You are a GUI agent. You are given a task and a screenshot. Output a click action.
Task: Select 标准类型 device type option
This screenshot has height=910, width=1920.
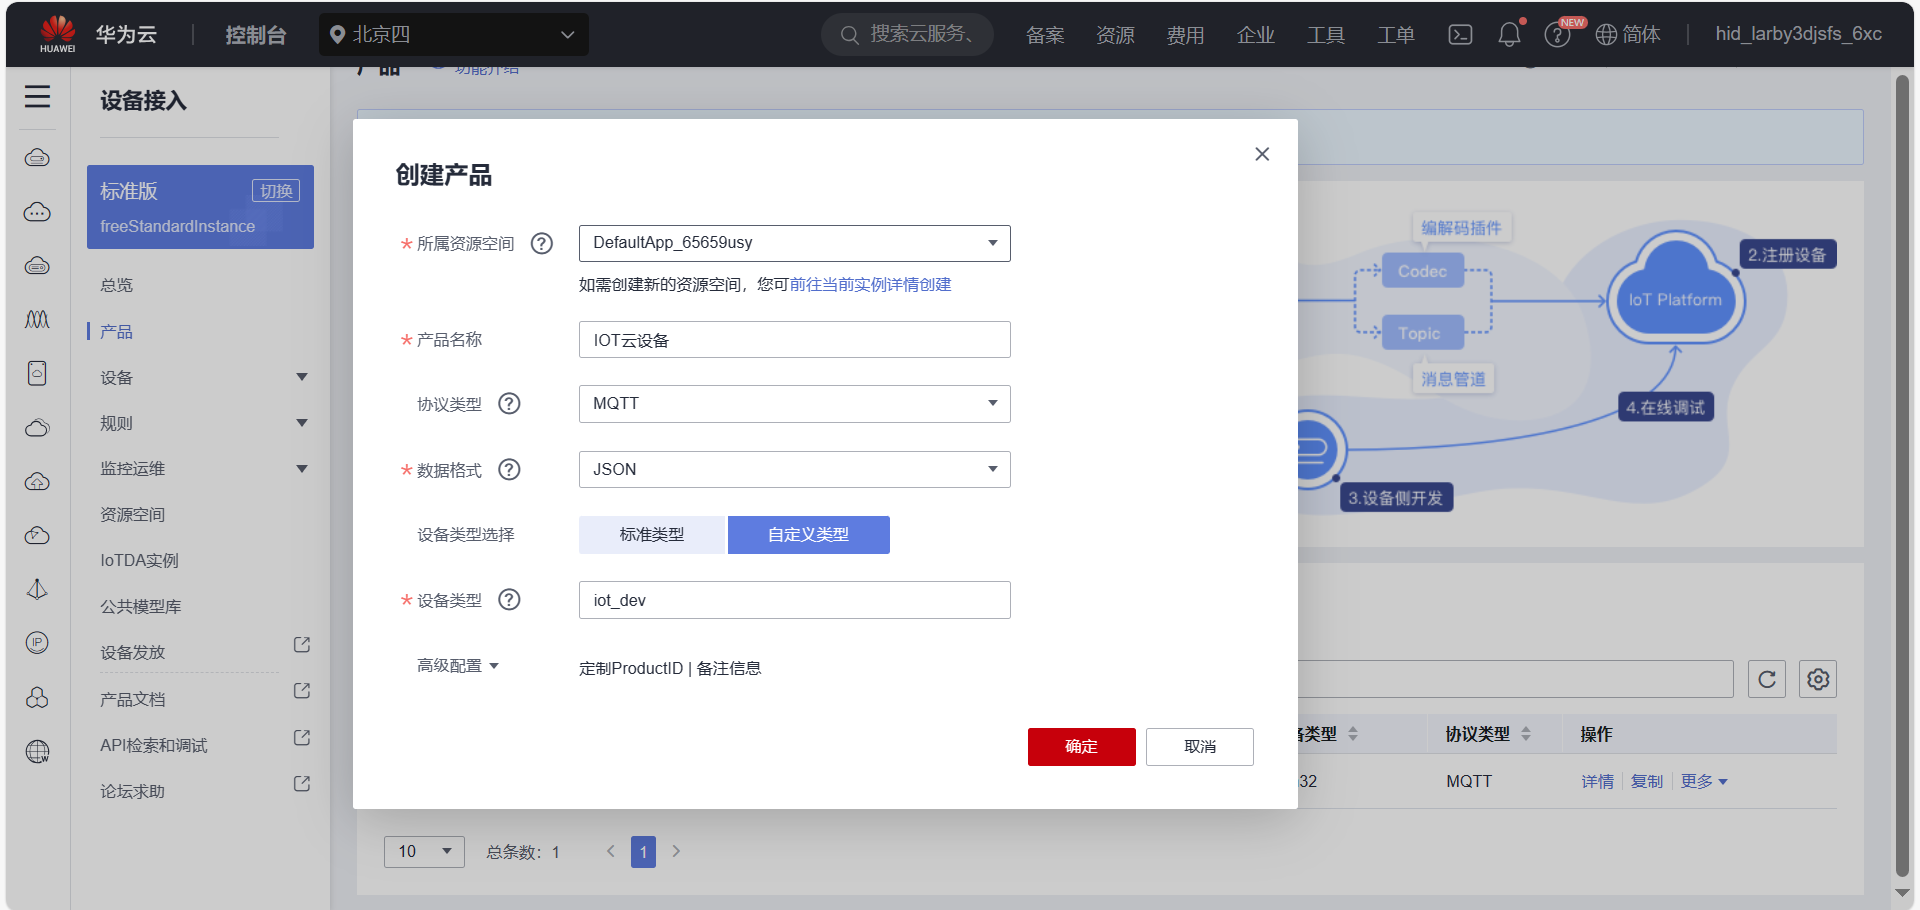[652, 535]
